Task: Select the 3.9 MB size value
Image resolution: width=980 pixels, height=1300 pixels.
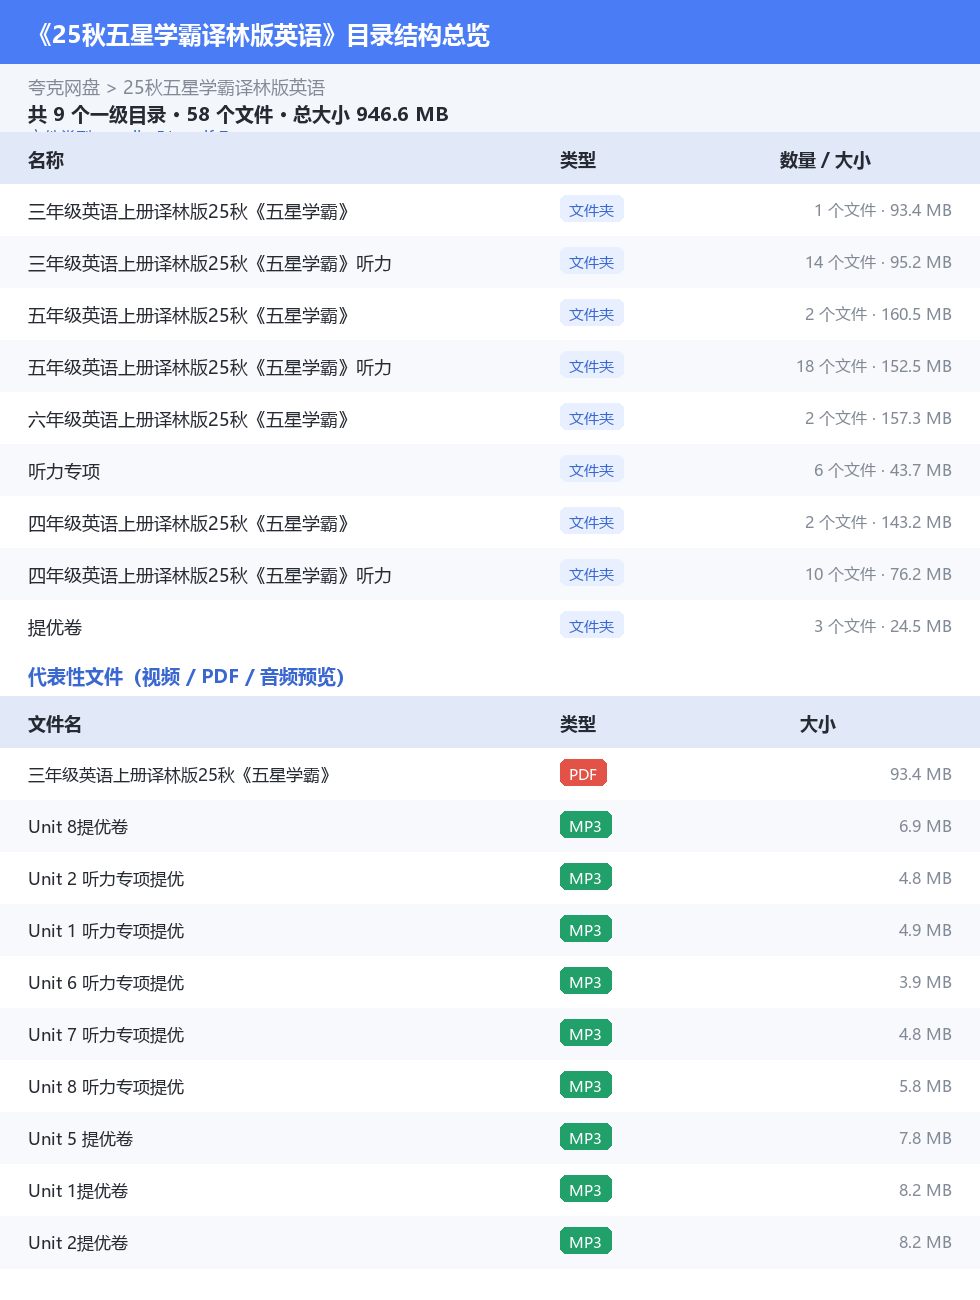Action: [x=925, y=982]
